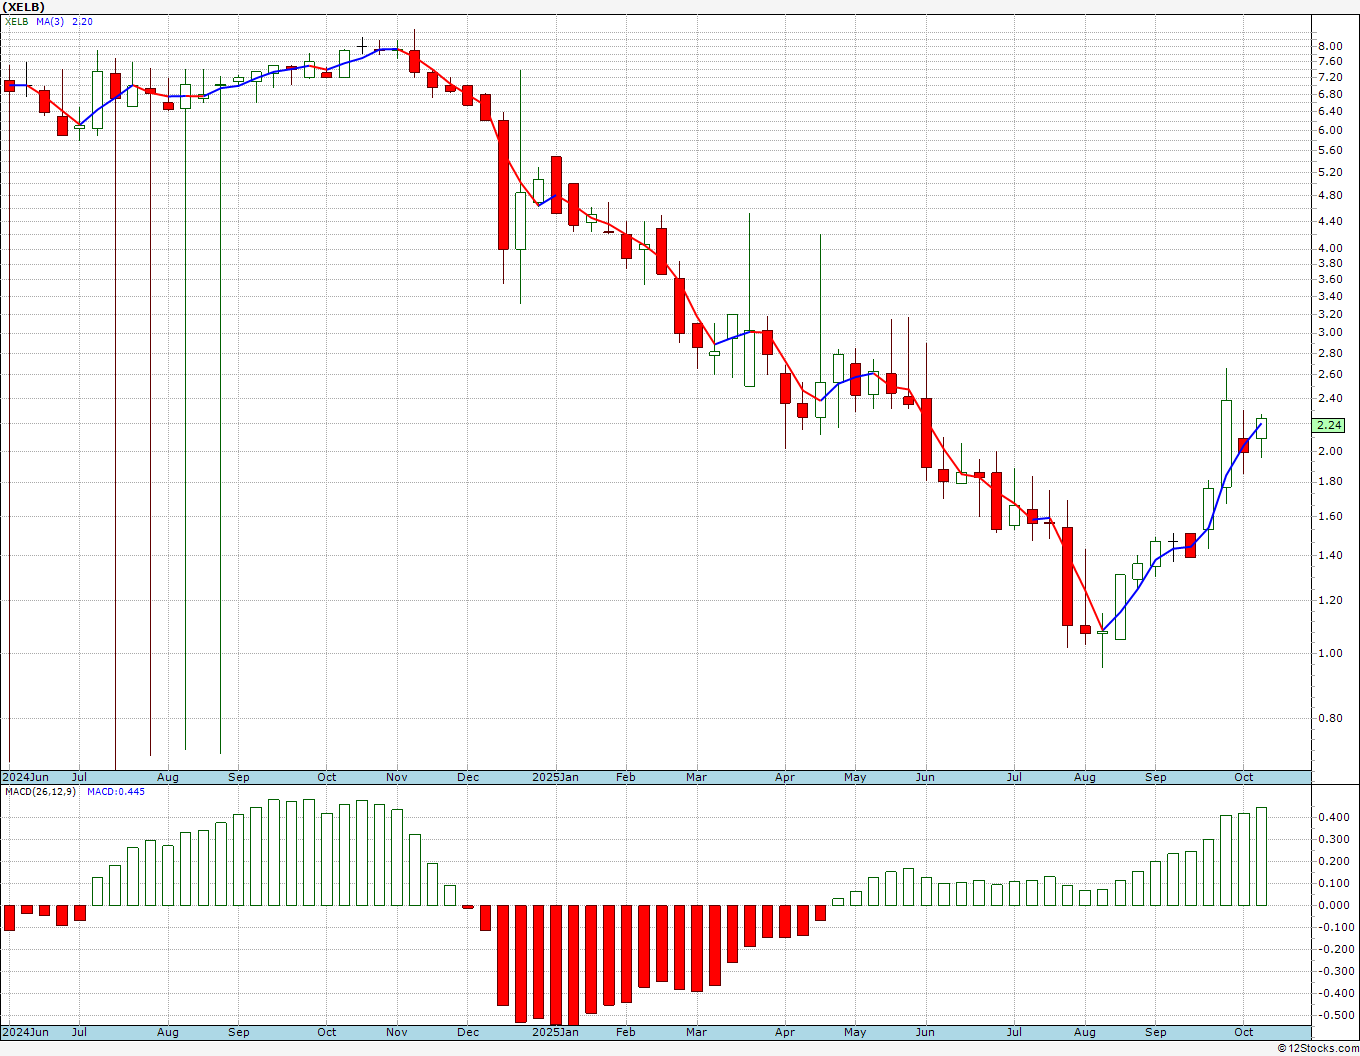Click the 1.00 price axis label
Viewport: 1360px width, 1056px height.
[1330, 653]
